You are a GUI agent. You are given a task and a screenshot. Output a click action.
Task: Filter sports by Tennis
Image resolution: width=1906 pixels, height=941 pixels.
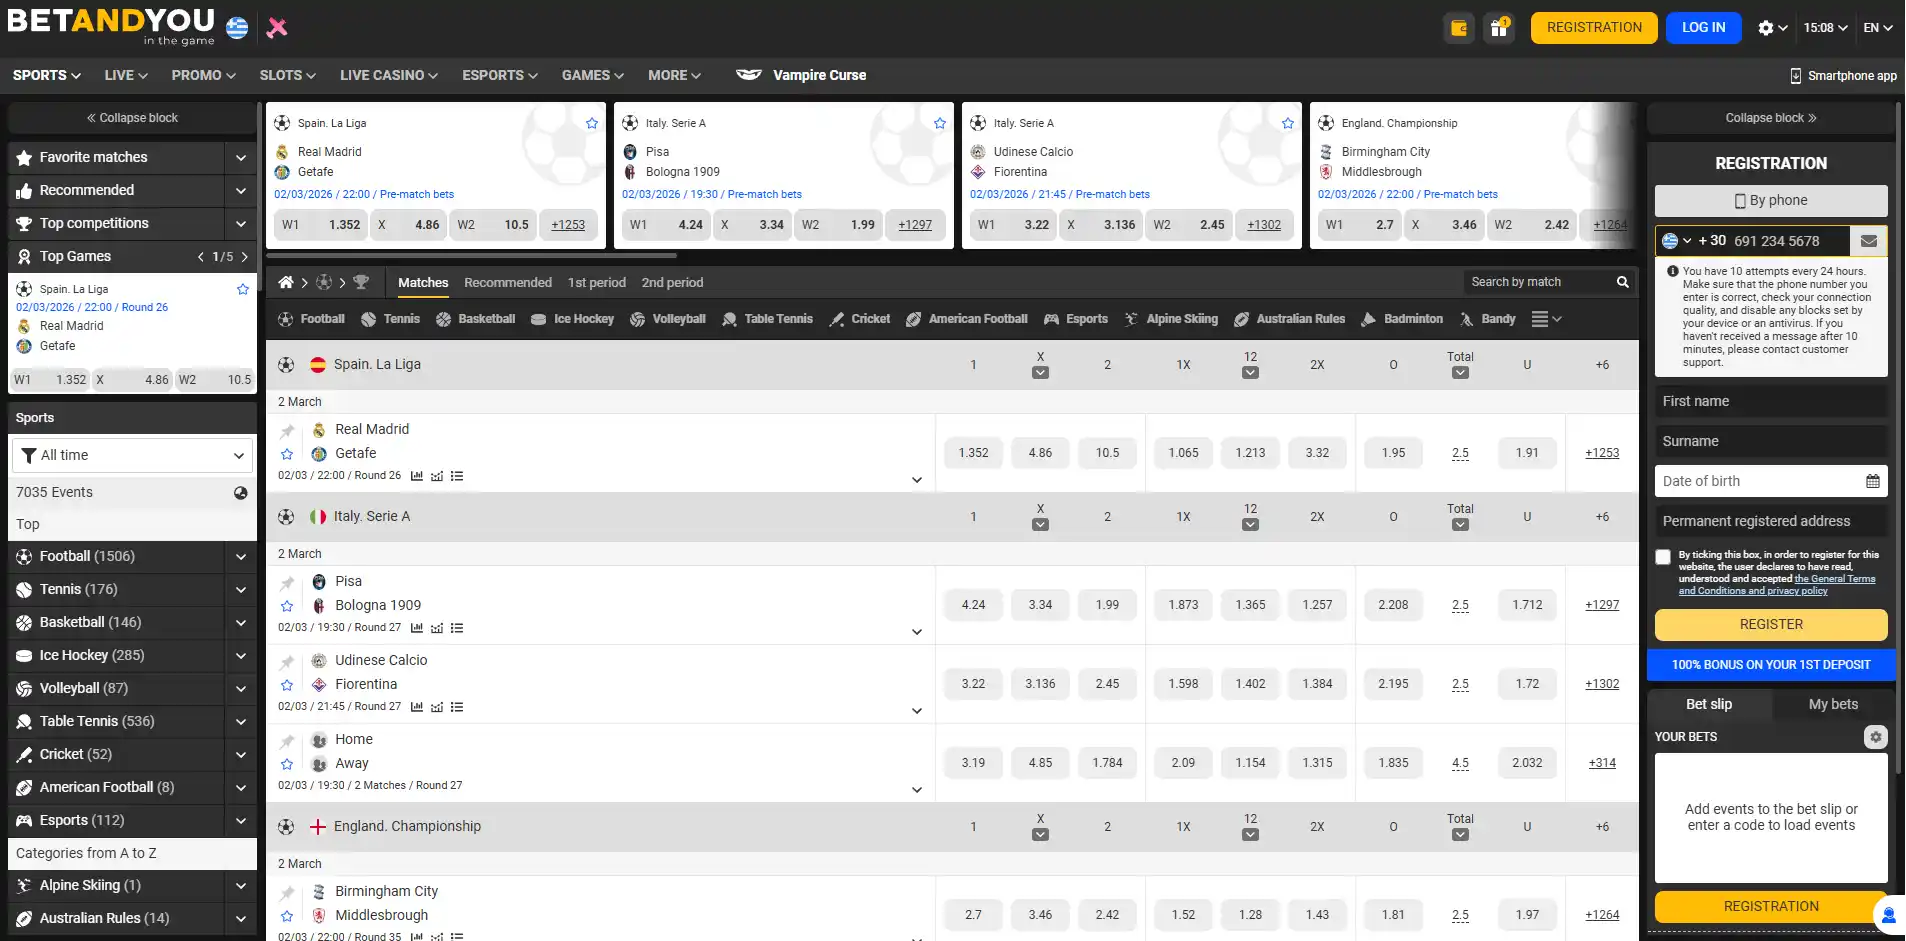[x=390, y=319]
